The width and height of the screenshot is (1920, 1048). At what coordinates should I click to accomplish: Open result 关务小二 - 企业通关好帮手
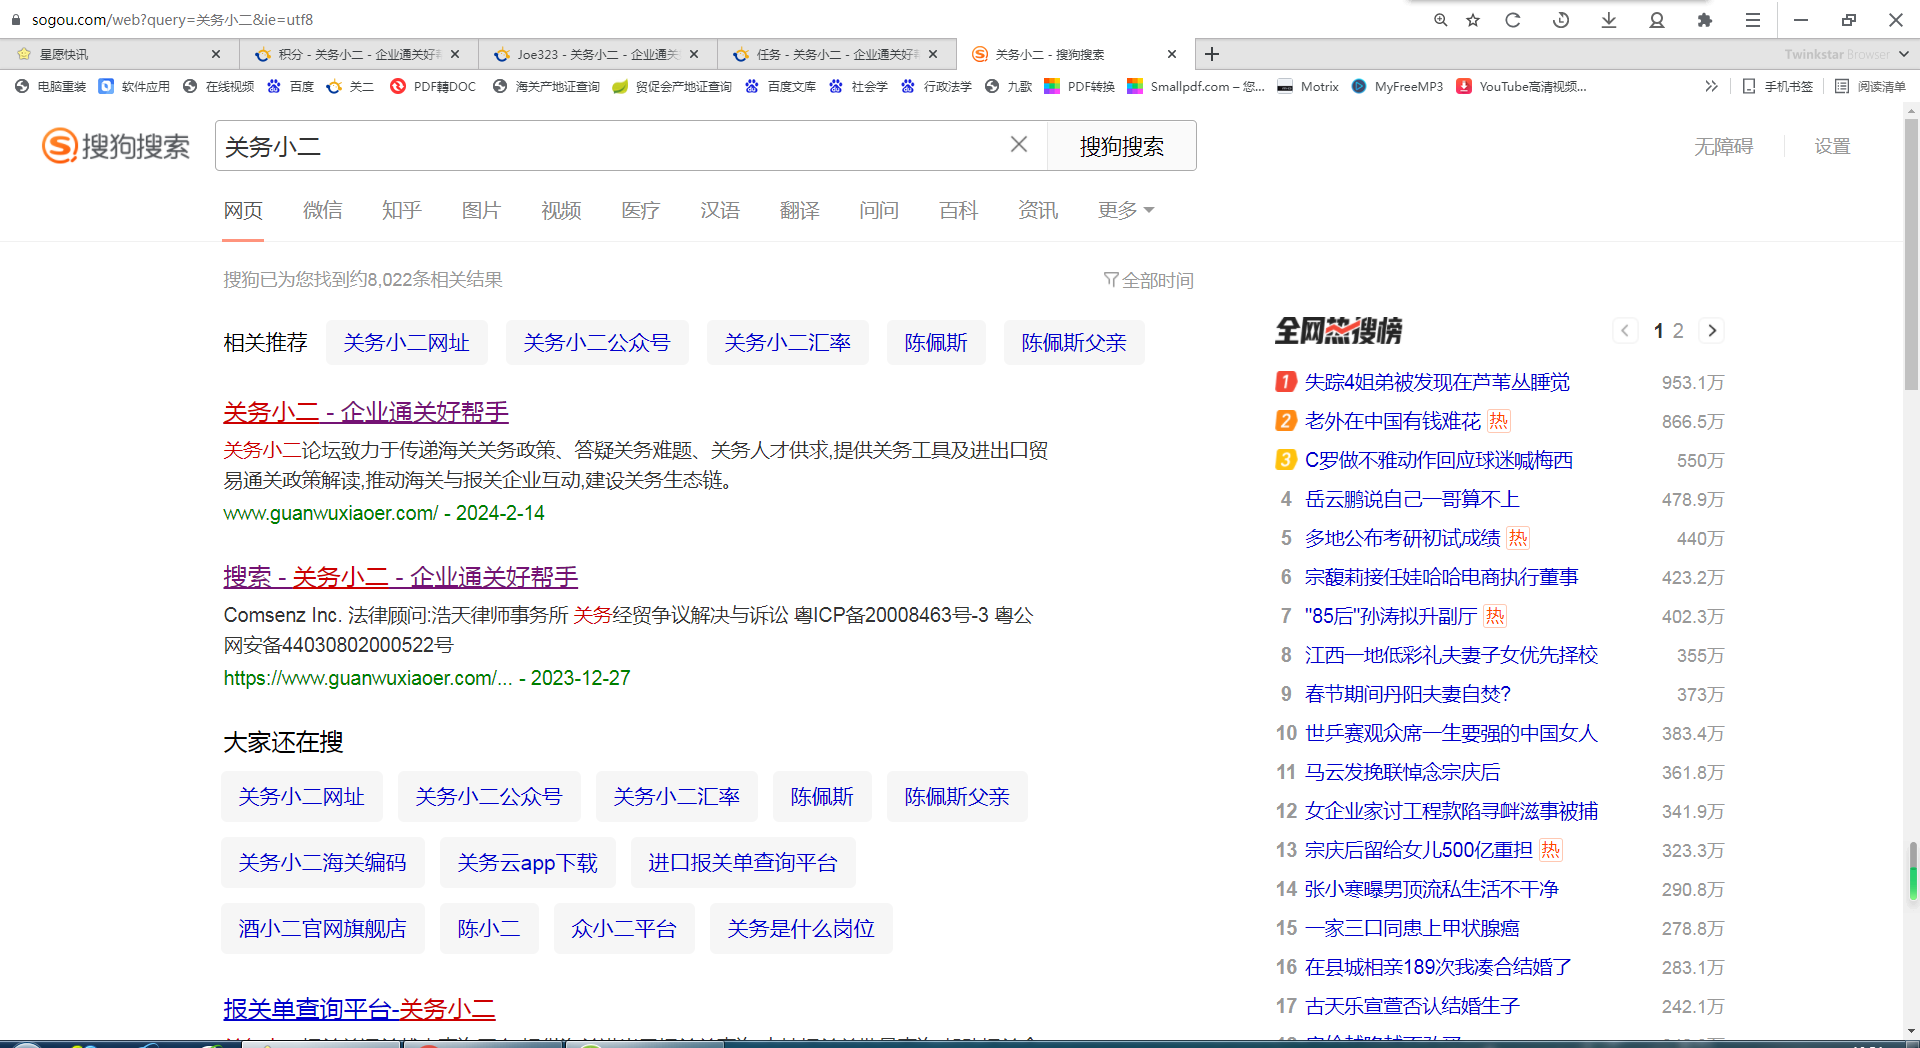point(366,412)
